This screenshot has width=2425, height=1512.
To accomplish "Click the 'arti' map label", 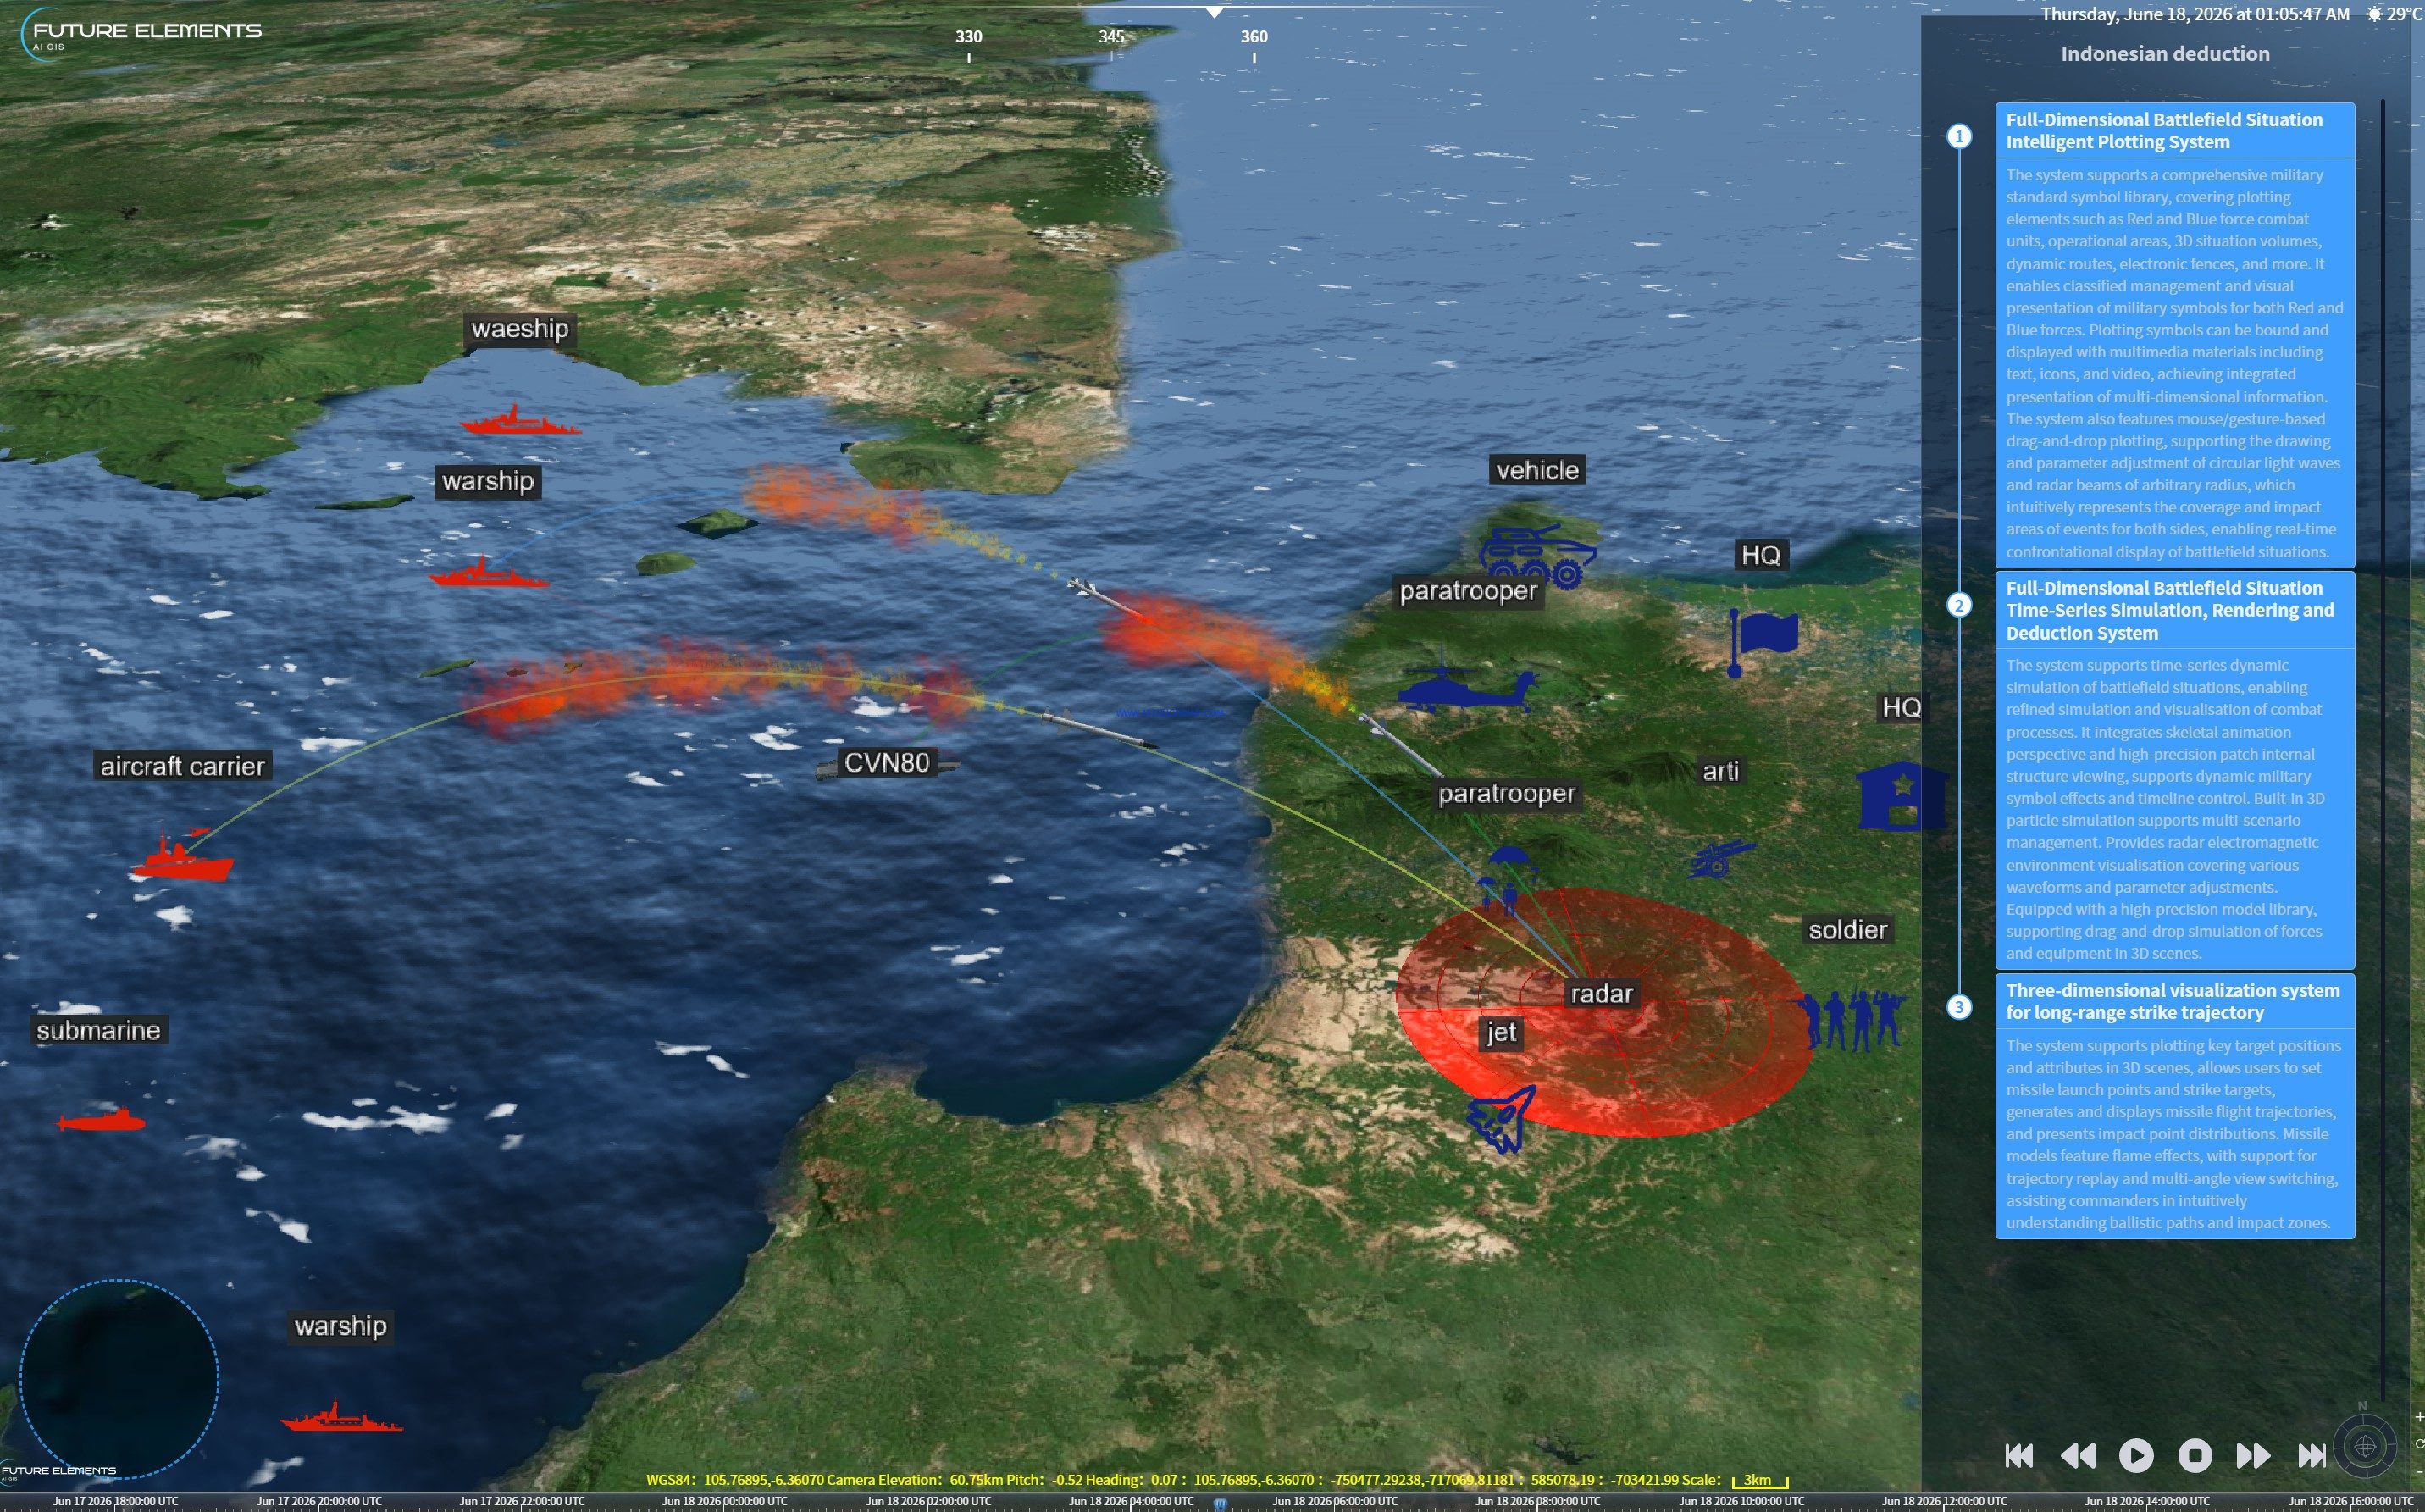I will (x=1721, y=771).
